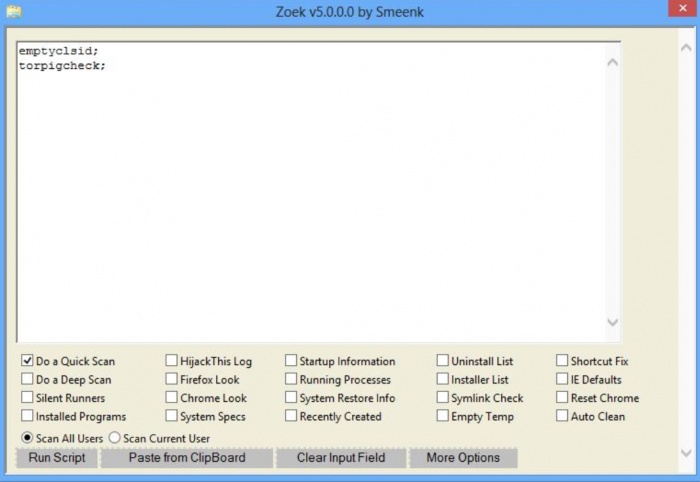Viewport: 700px width, 482px height.
Task: Open More Options
Action: [463, 458]
